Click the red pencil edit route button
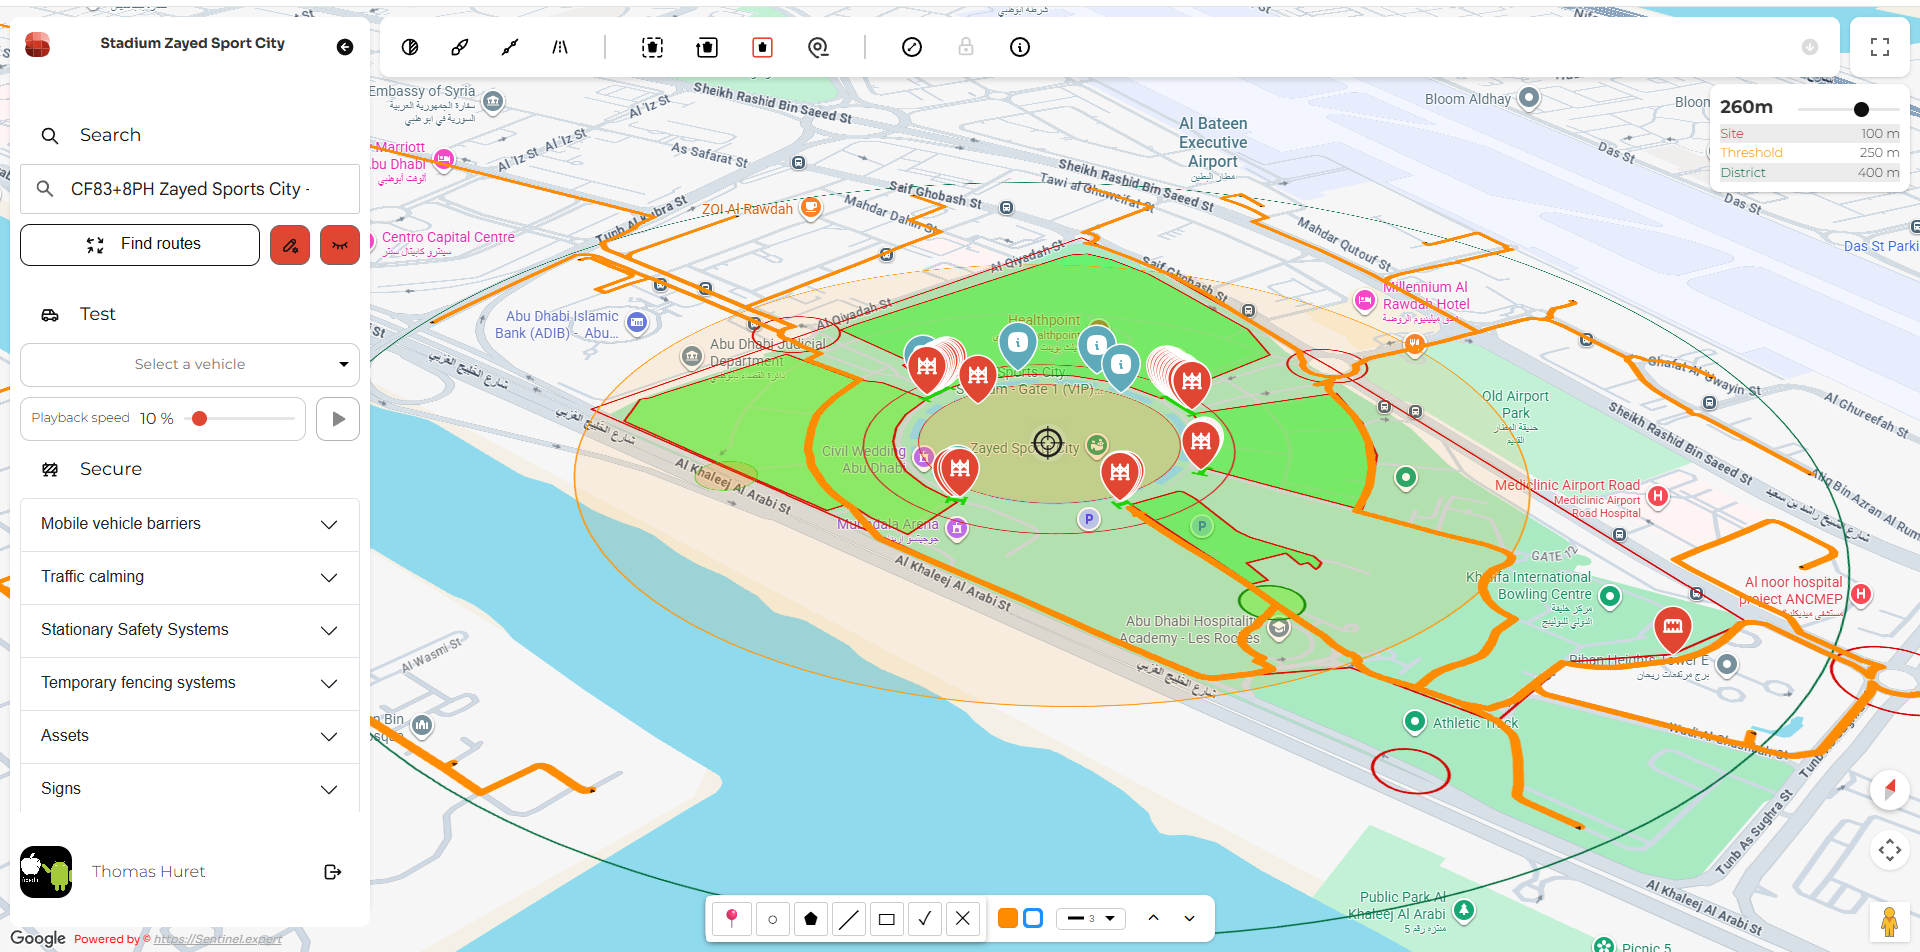This screenshot has width=1920, height=952. coord(290,245)
